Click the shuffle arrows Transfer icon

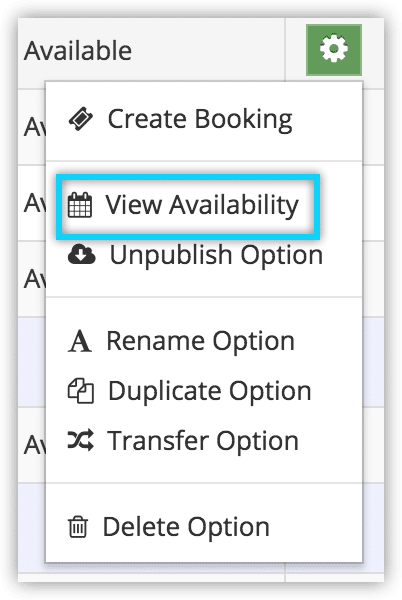(x=80, y=440)
